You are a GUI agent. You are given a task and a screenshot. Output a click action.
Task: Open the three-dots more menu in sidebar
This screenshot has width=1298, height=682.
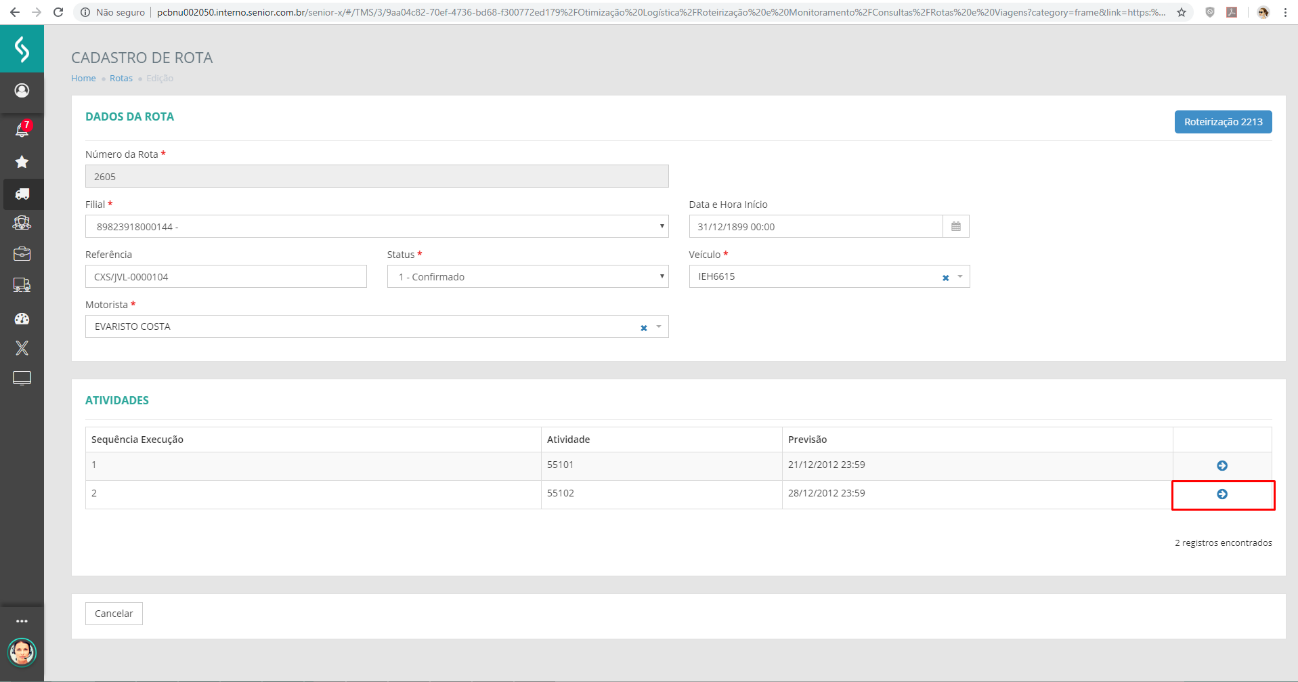pos(21,621)
